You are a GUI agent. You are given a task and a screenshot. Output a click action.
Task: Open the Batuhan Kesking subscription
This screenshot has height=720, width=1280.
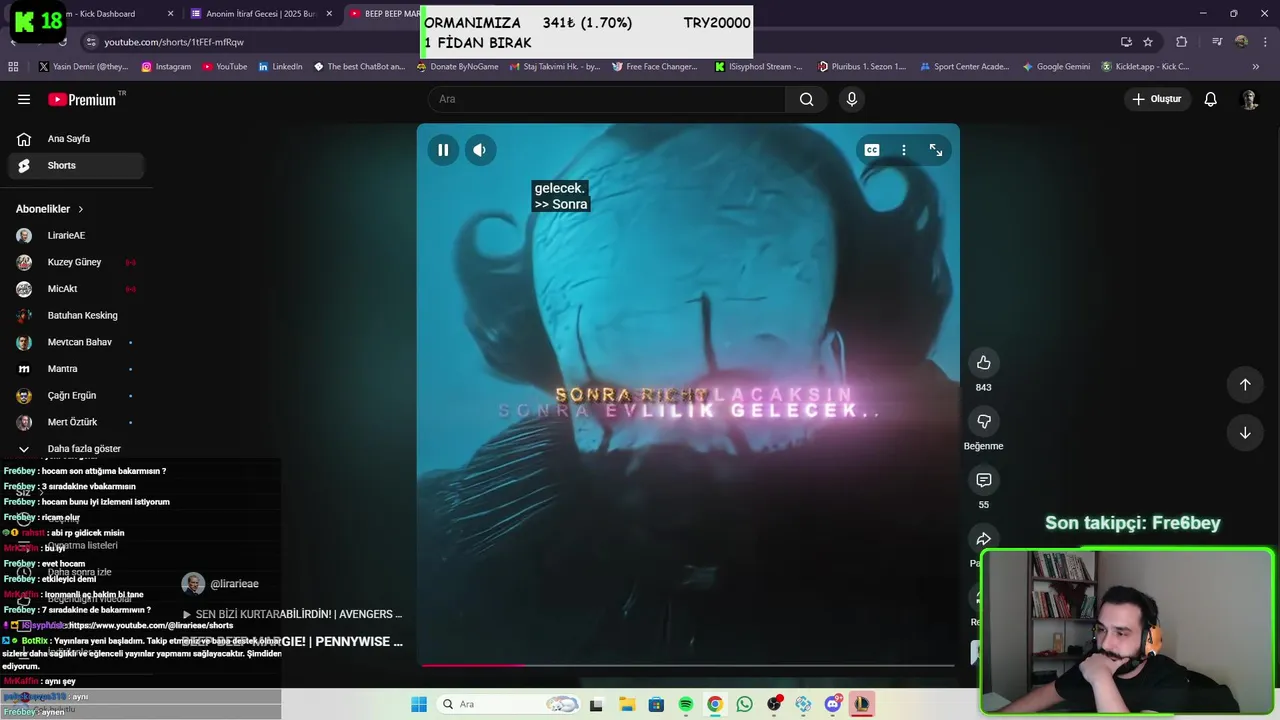pyautogui.click(x=76, y=316)
